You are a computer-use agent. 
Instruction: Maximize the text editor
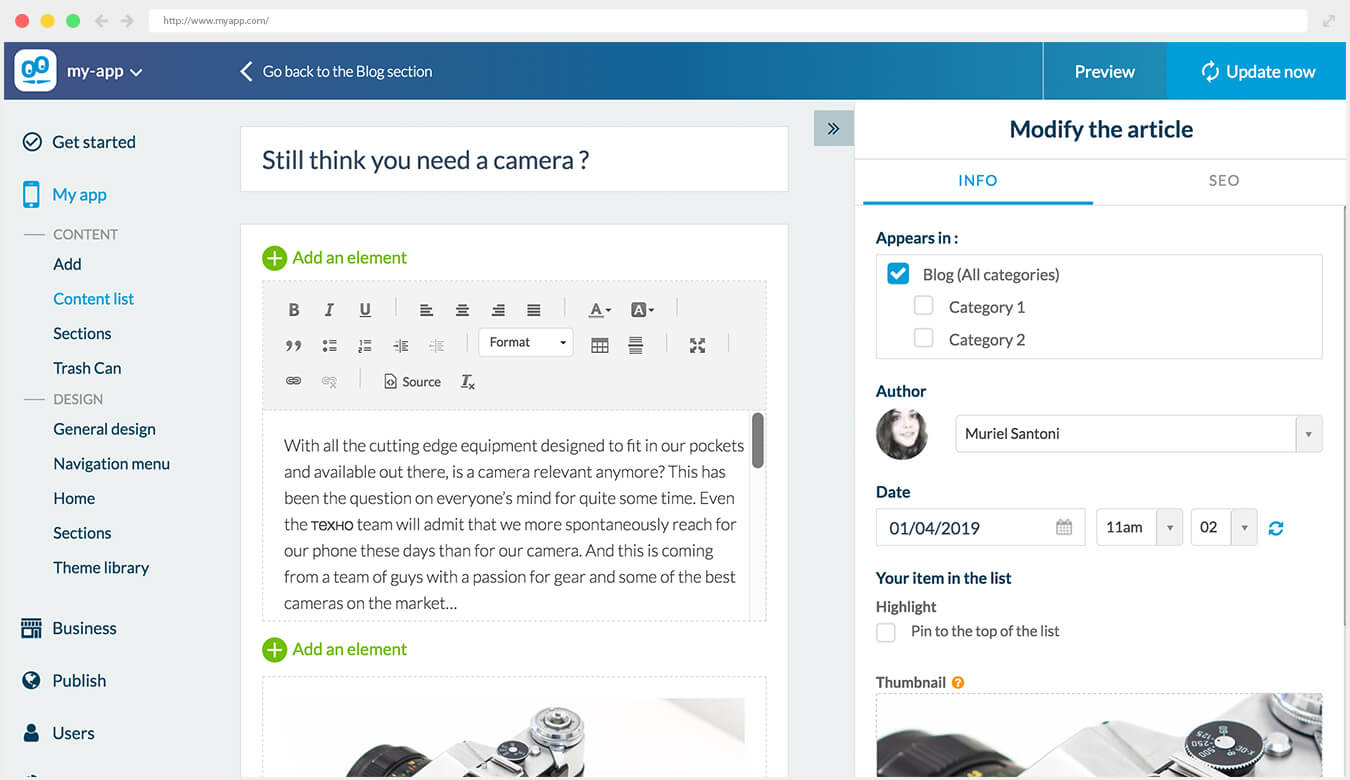(697, 346)
